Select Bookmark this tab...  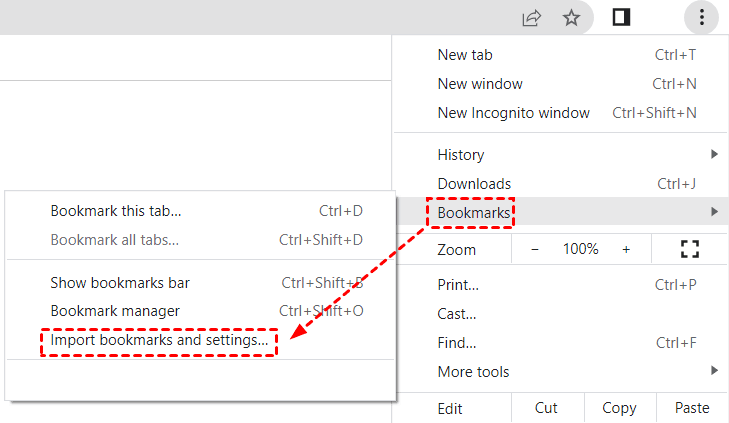pyautogui.click(x=201, y=211)
